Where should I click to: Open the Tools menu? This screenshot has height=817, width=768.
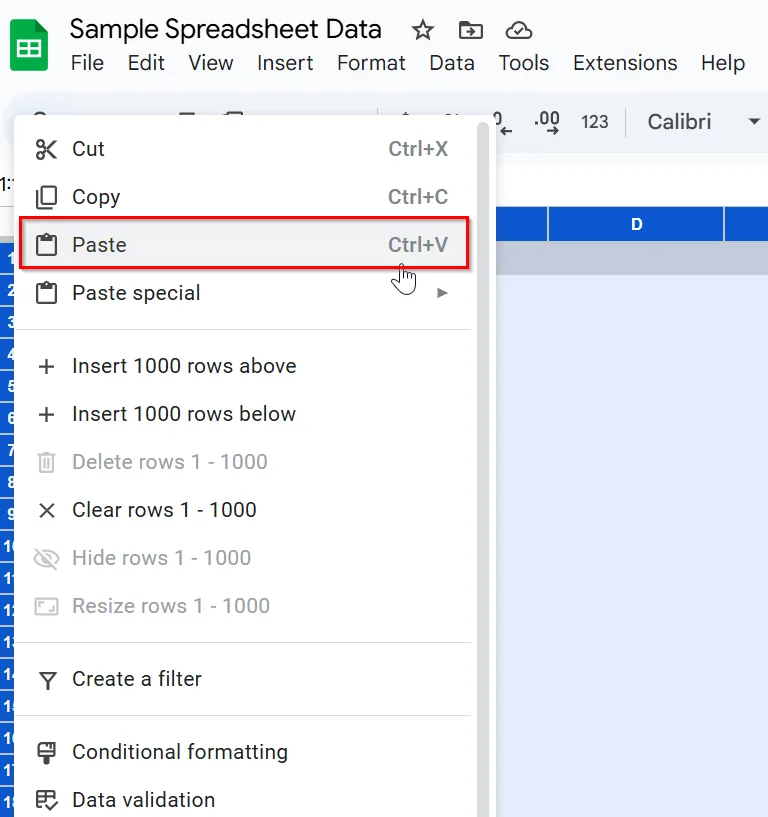point(524,63)
